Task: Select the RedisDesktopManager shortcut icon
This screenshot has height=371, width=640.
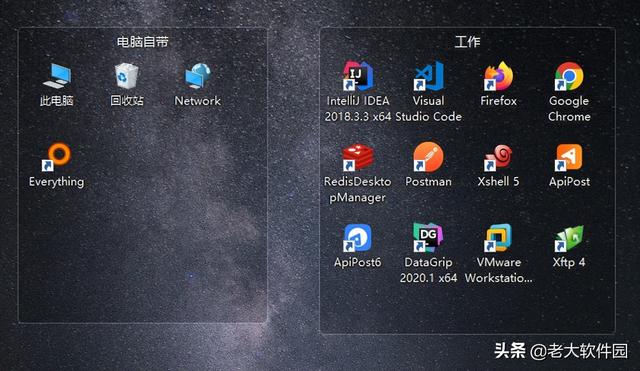Action: pos(358,157)
